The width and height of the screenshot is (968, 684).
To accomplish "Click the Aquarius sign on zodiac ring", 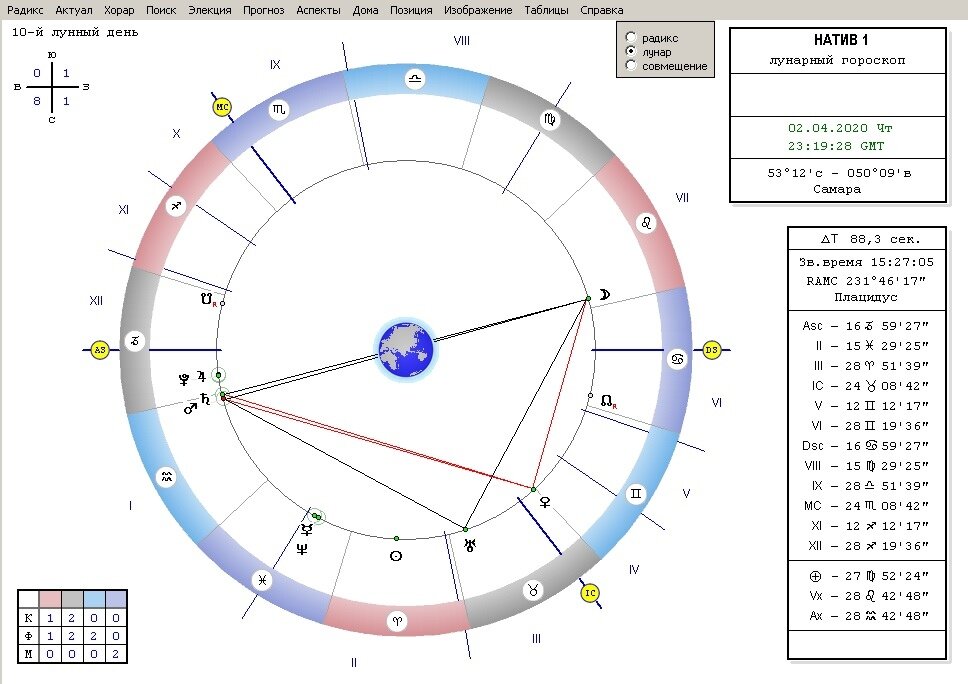I will pos(167,477).
